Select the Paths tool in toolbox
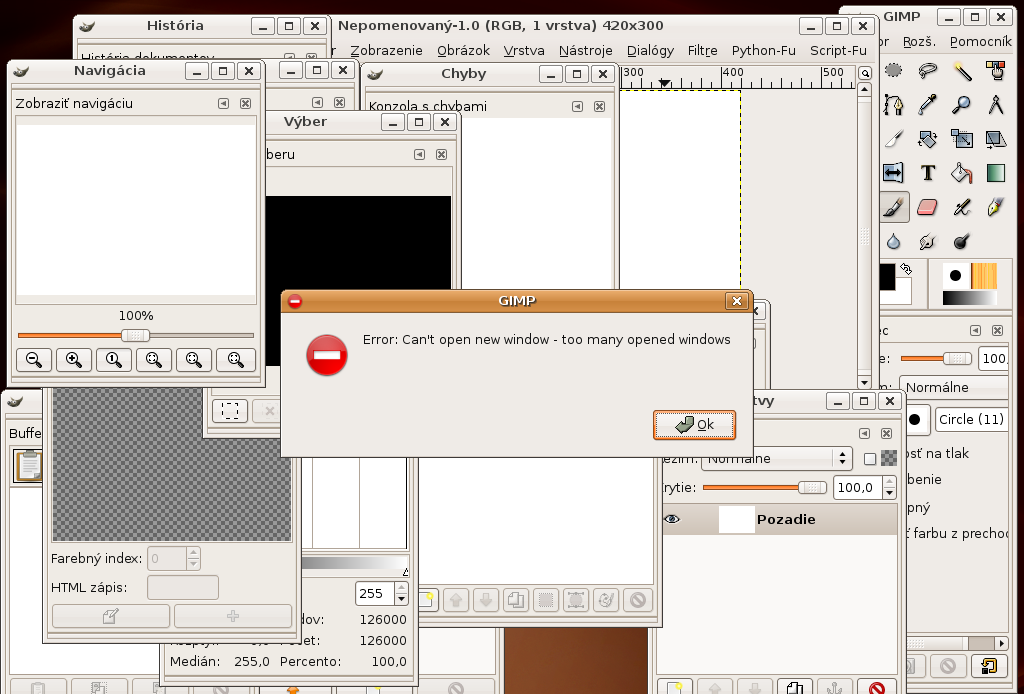The height and width of the screenshot is (694, 1024). tap(893, 104)
